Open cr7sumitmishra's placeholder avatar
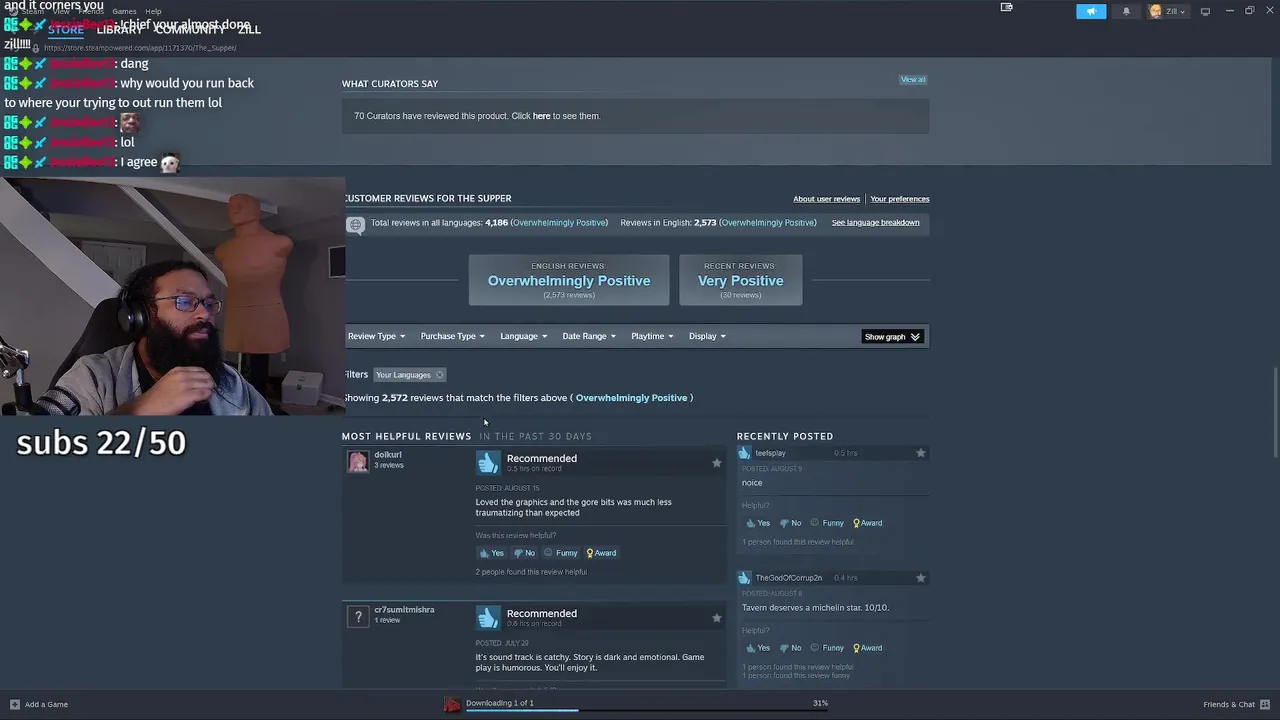 click(x=357, y=616)
